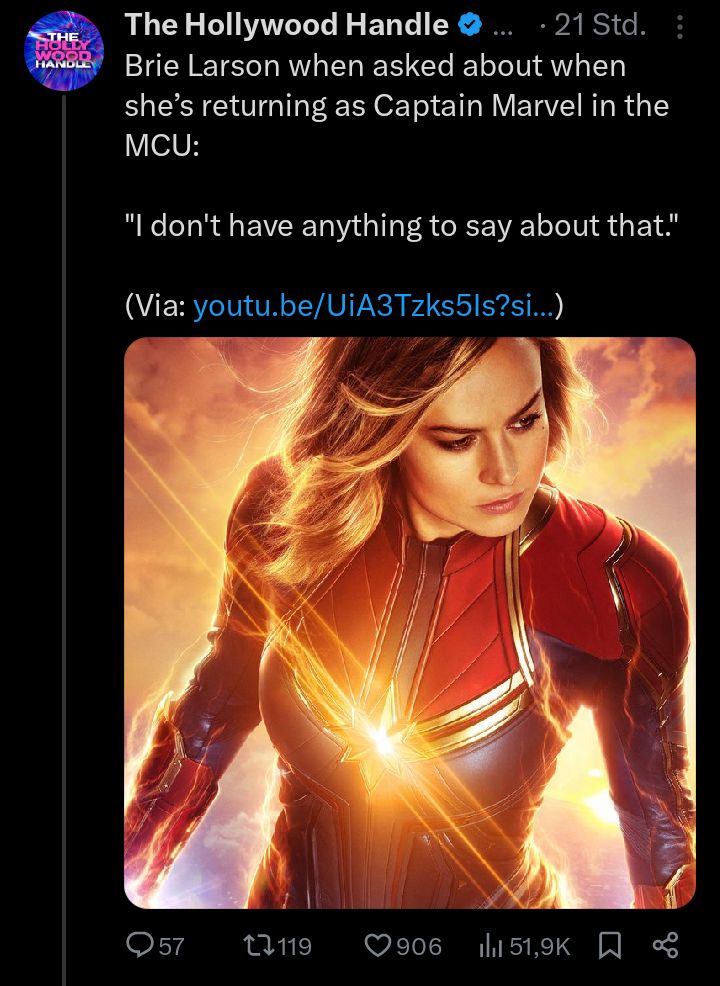Open the share post icon
The height and width of the screenshot is (986, 720).
(x=665, y=945)
